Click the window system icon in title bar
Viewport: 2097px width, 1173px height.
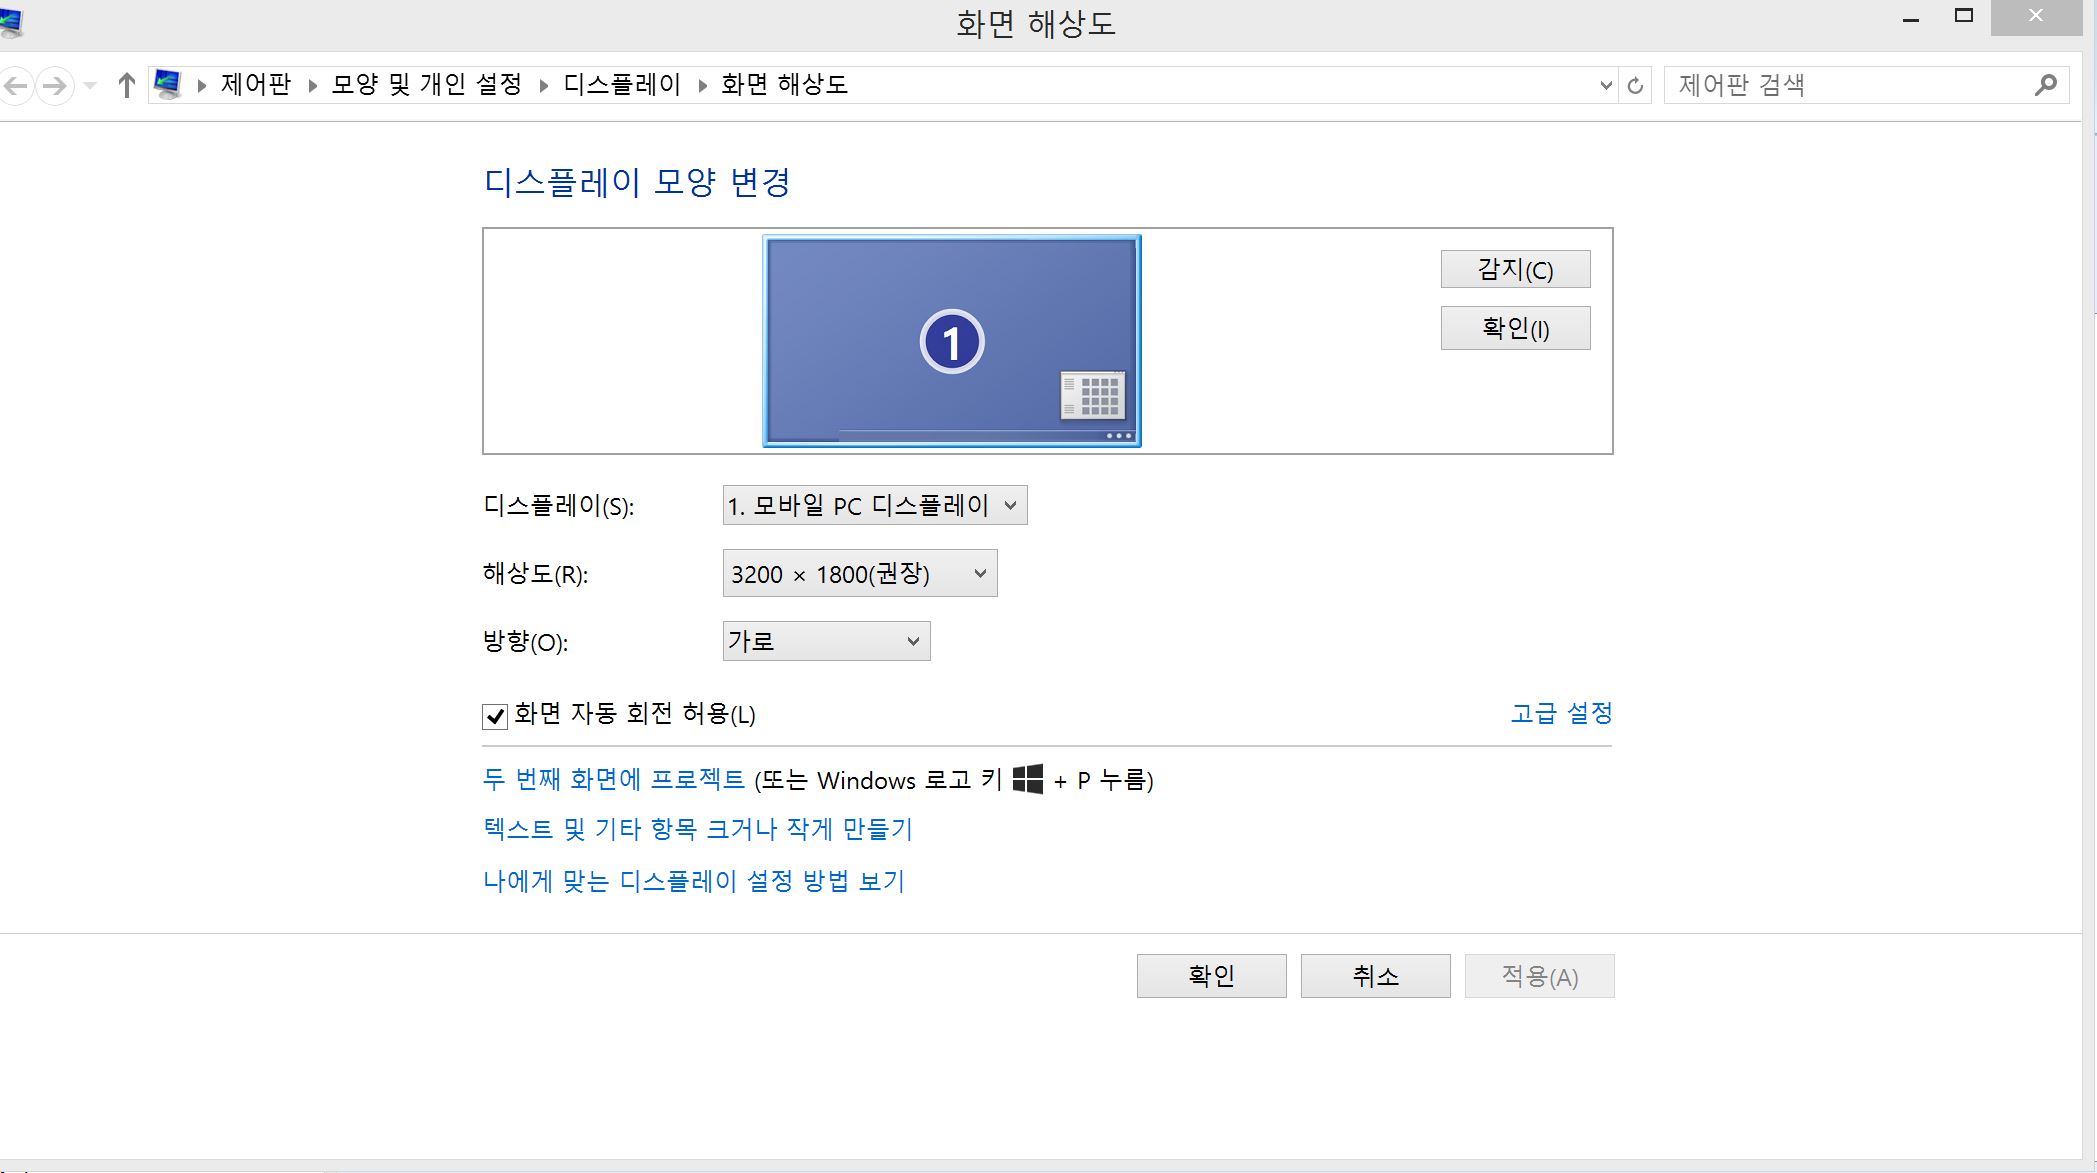[11, 22]
